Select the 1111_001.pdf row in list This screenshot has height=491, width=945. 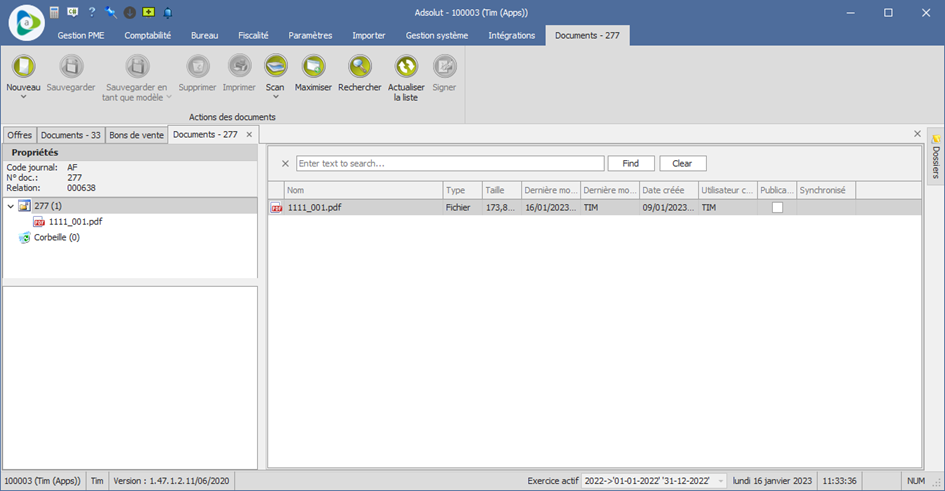594,207
